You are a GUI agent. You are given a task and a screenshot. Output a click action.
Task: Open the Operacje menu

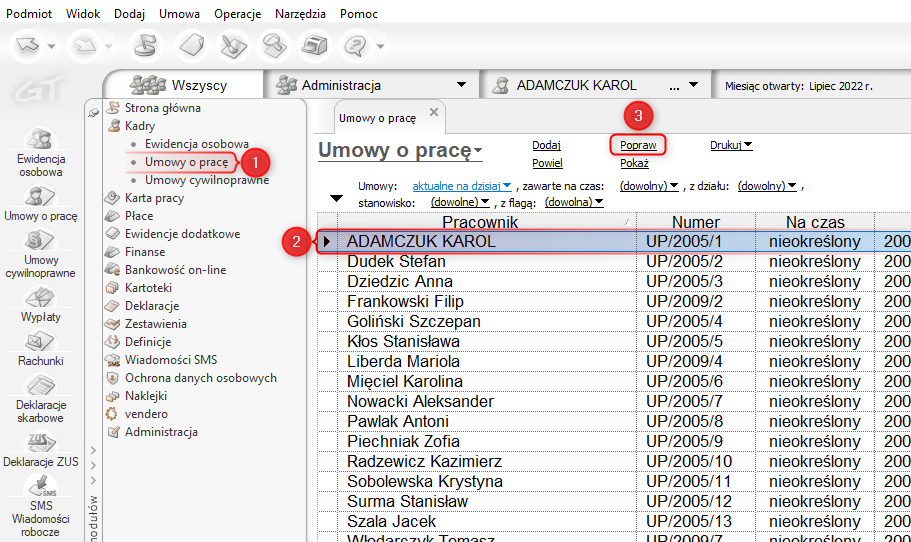point(237,14)
